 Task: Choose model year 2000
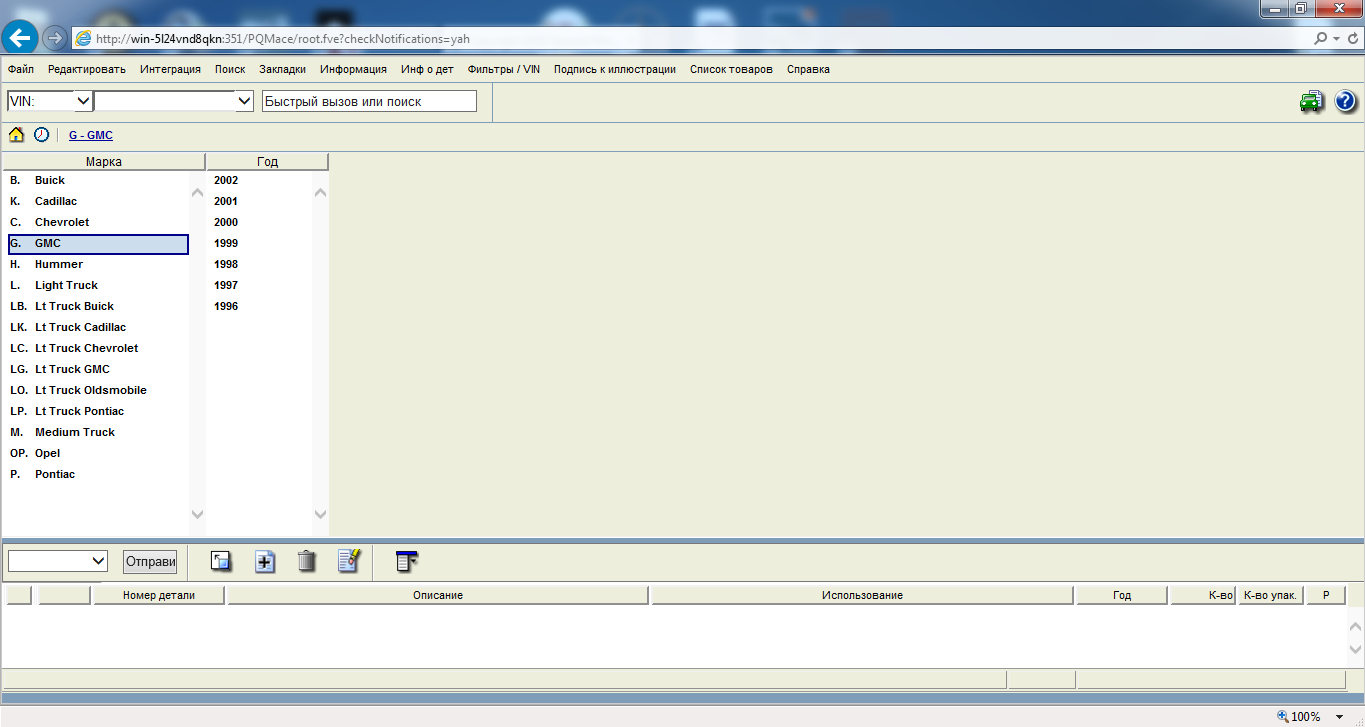click(226, 222)
